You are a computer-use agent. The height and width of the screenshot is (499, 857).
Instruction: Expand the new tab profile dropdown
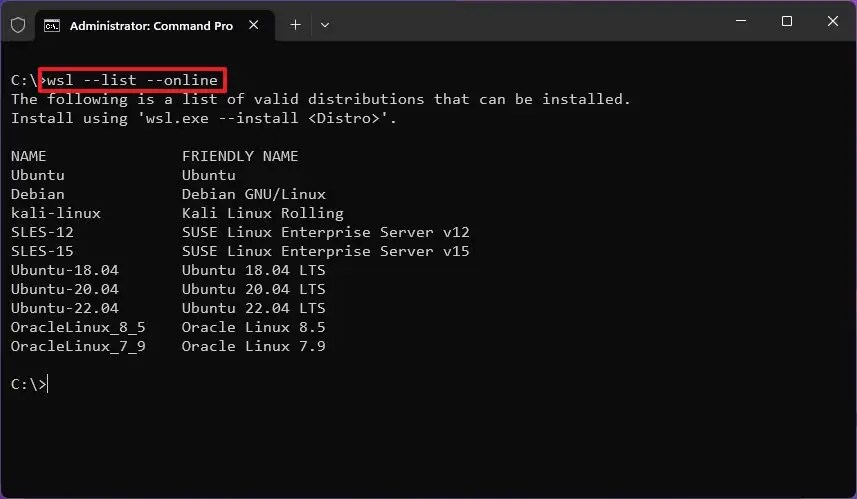[325, 25]
